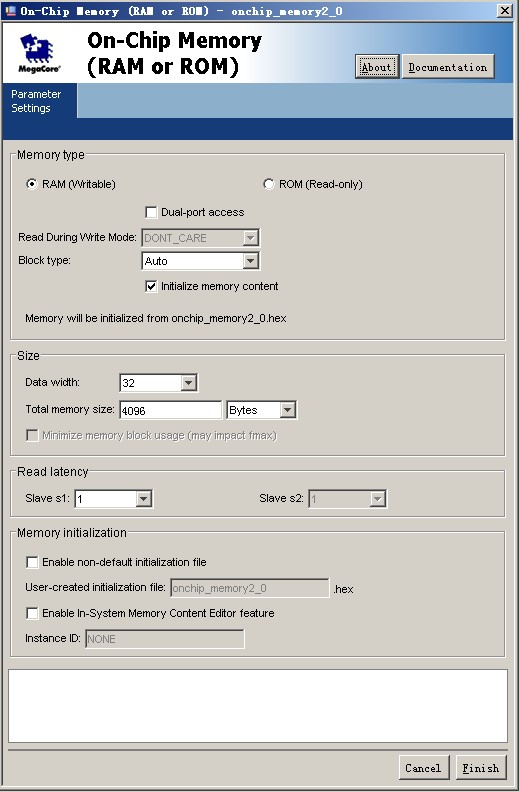Click the About button

(x=377, y=67)
